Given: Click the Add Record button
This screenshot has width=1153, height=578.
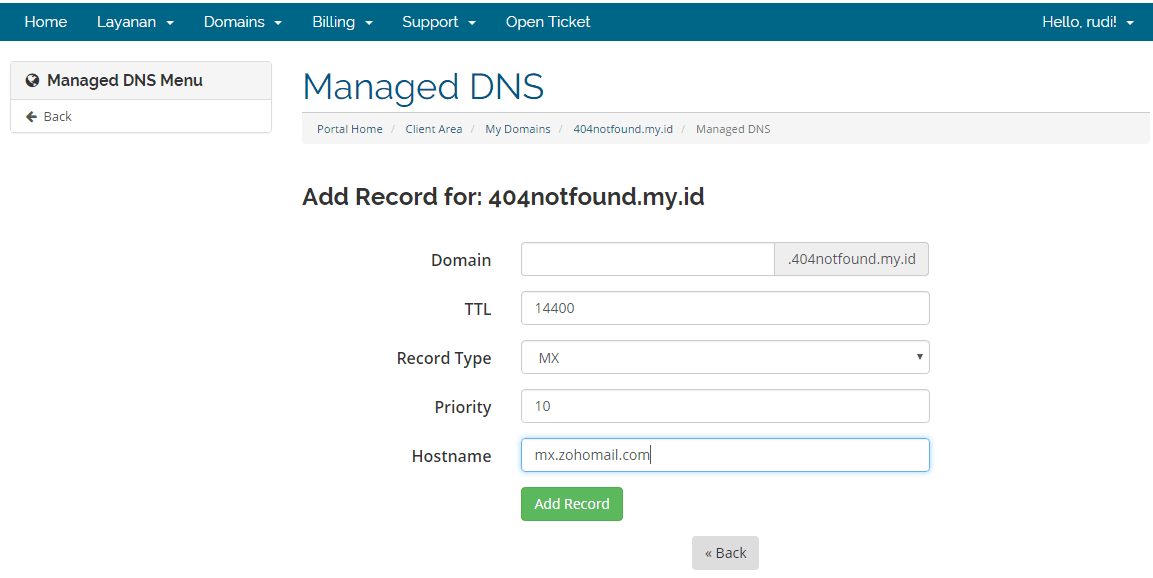Looking at the screenshot, I should point(571,504).
